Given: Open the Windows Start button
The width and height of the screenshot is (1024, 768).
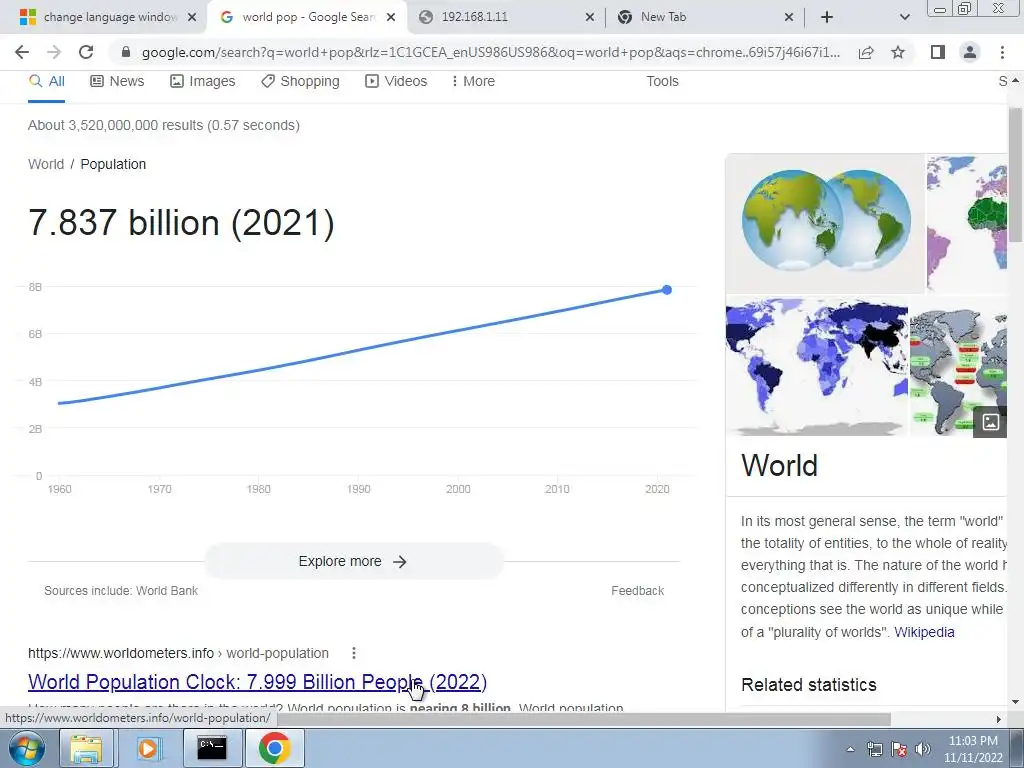Looking at the screenshot, I should tap(25, 748).
